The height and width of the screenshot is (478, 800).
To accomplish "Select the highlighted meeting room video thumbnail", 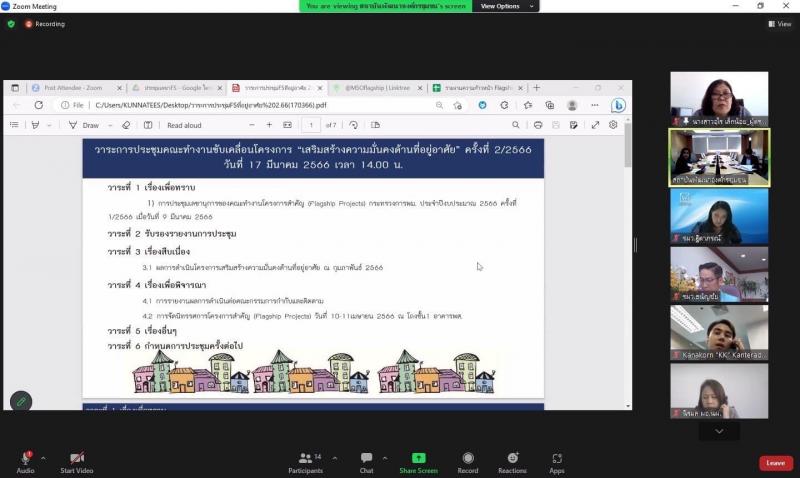I will tap(719, 157).
